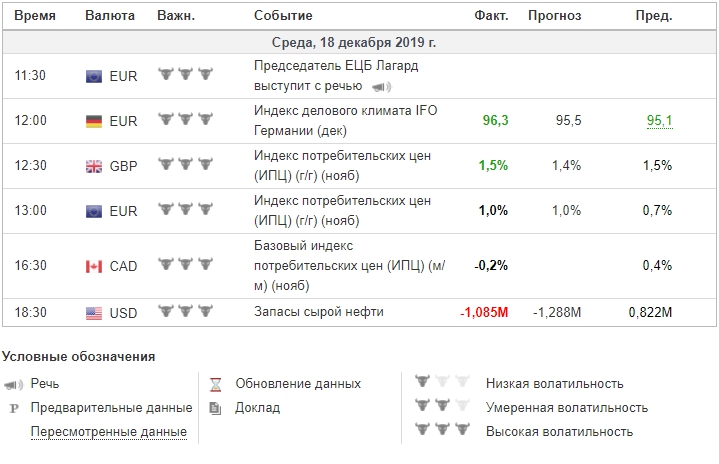The height and width of the screenshot is (464, 719).
Task: Sort by the Время column header
Action: (36, 16)
